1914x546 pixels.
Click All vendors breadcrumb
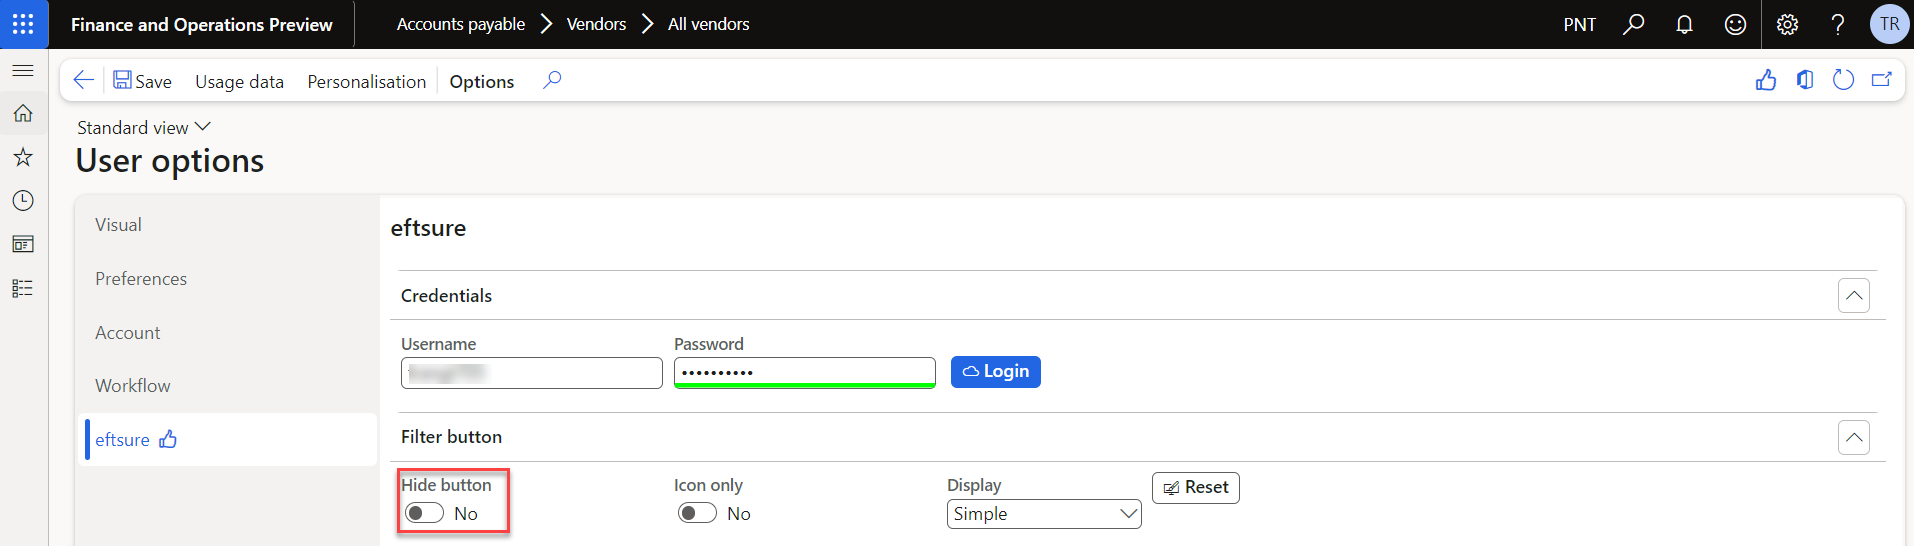708,24
